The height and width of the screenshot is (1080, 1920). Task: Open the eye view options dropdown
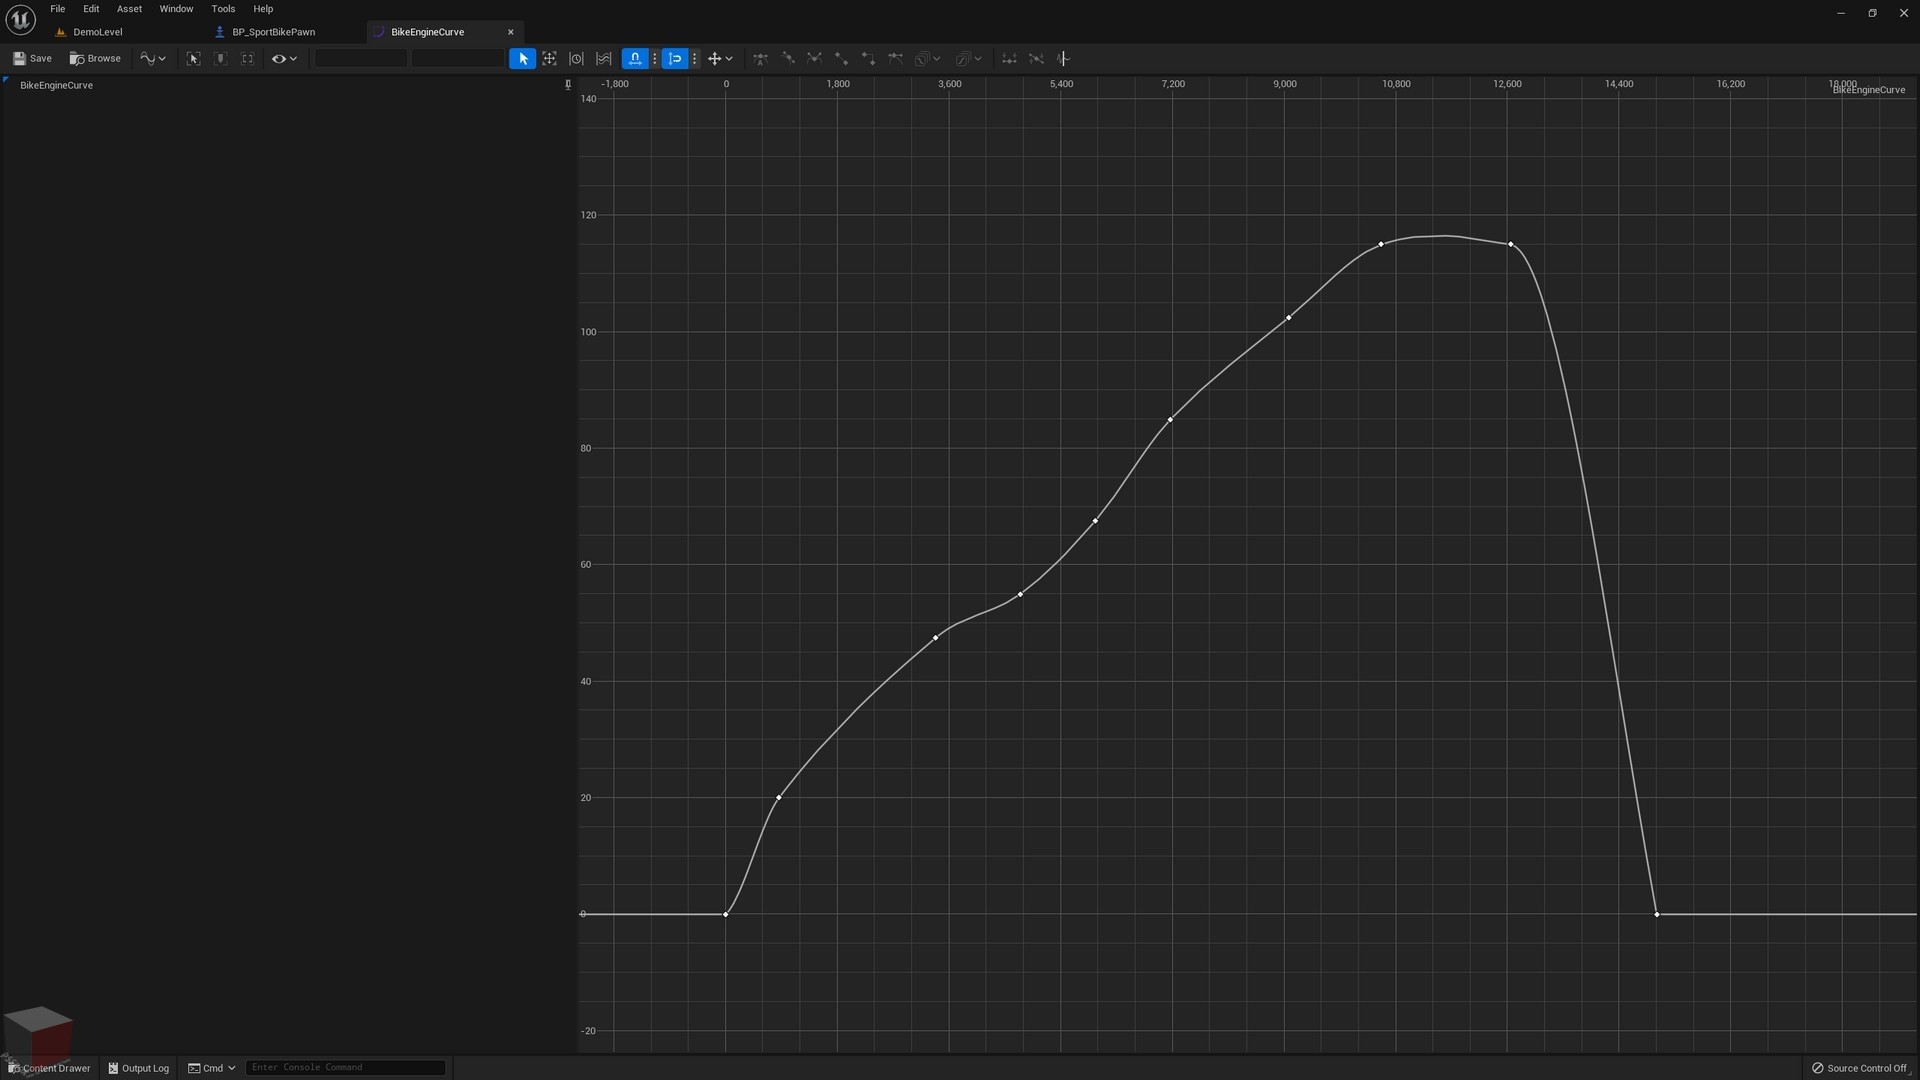[285, 59]
